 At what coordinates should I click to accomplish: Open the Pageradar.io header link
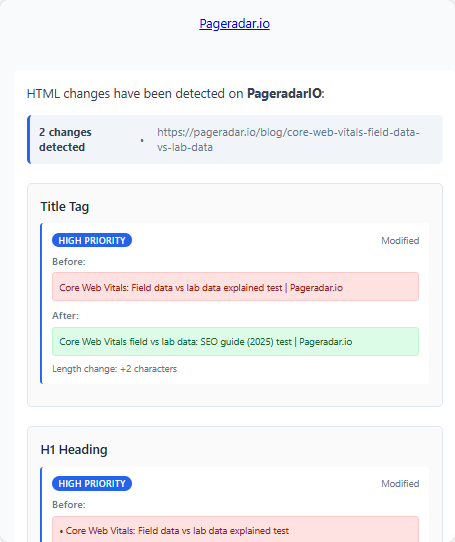coord(234,24)
